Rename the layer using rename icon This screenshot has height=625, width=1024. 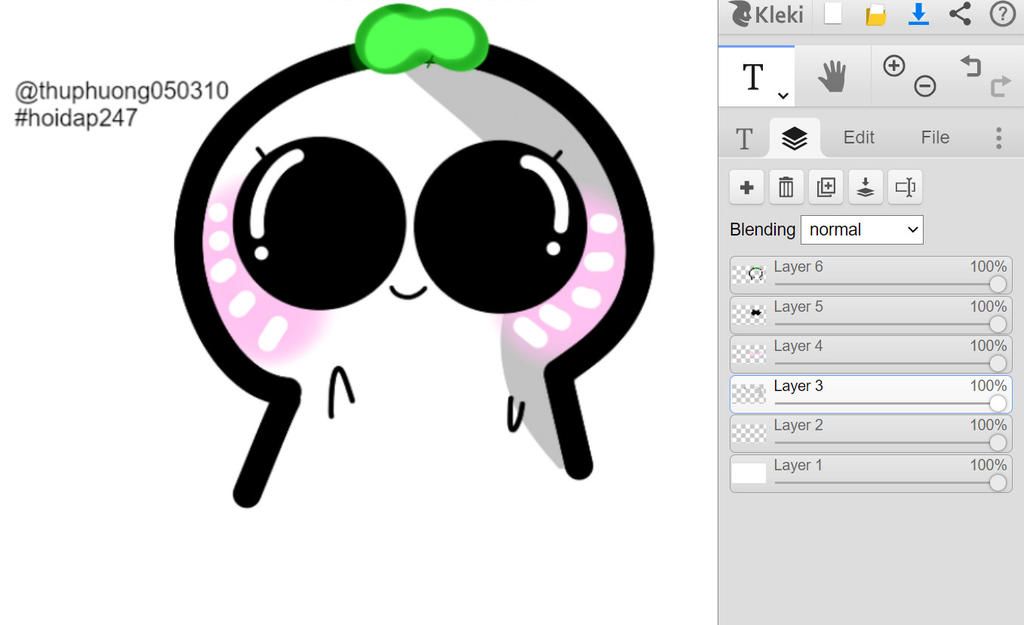click(x=905, y=187)
